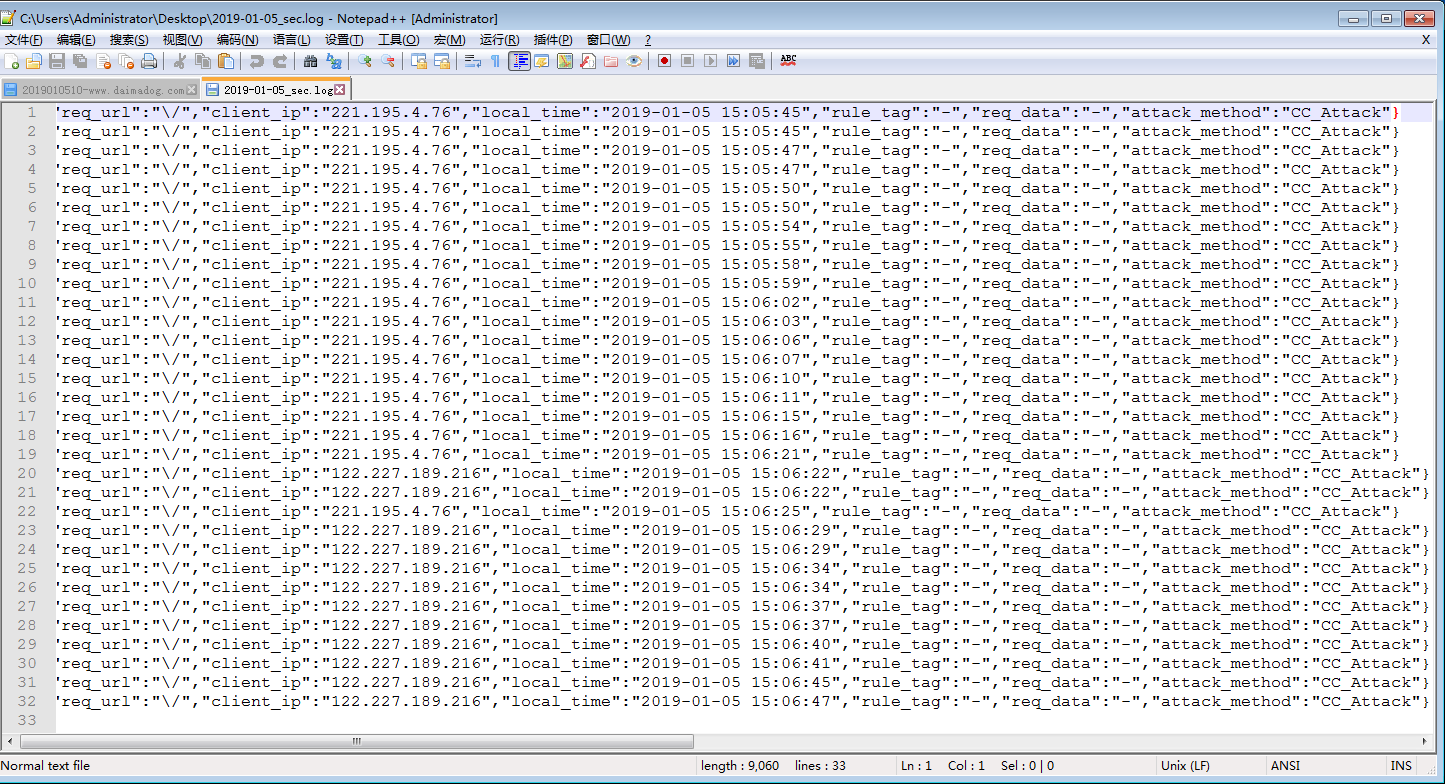Click the Cut scissors icon
The image size is (1445, 784).
180,61
